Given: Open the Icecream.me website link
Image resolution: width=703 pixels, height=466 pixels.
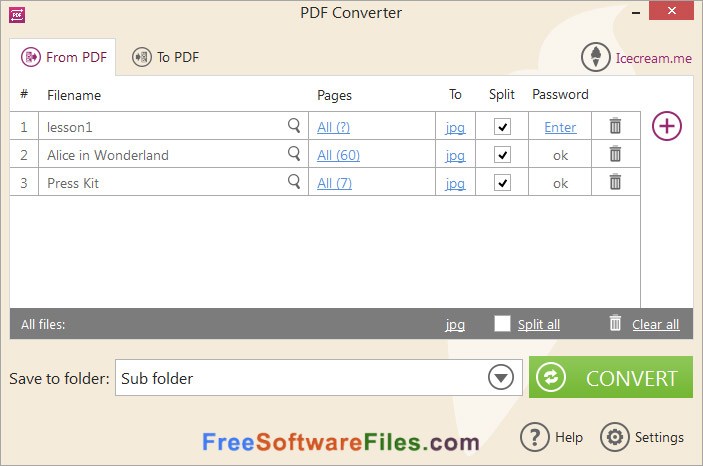Looking at the screenshot, I should 653,58.
